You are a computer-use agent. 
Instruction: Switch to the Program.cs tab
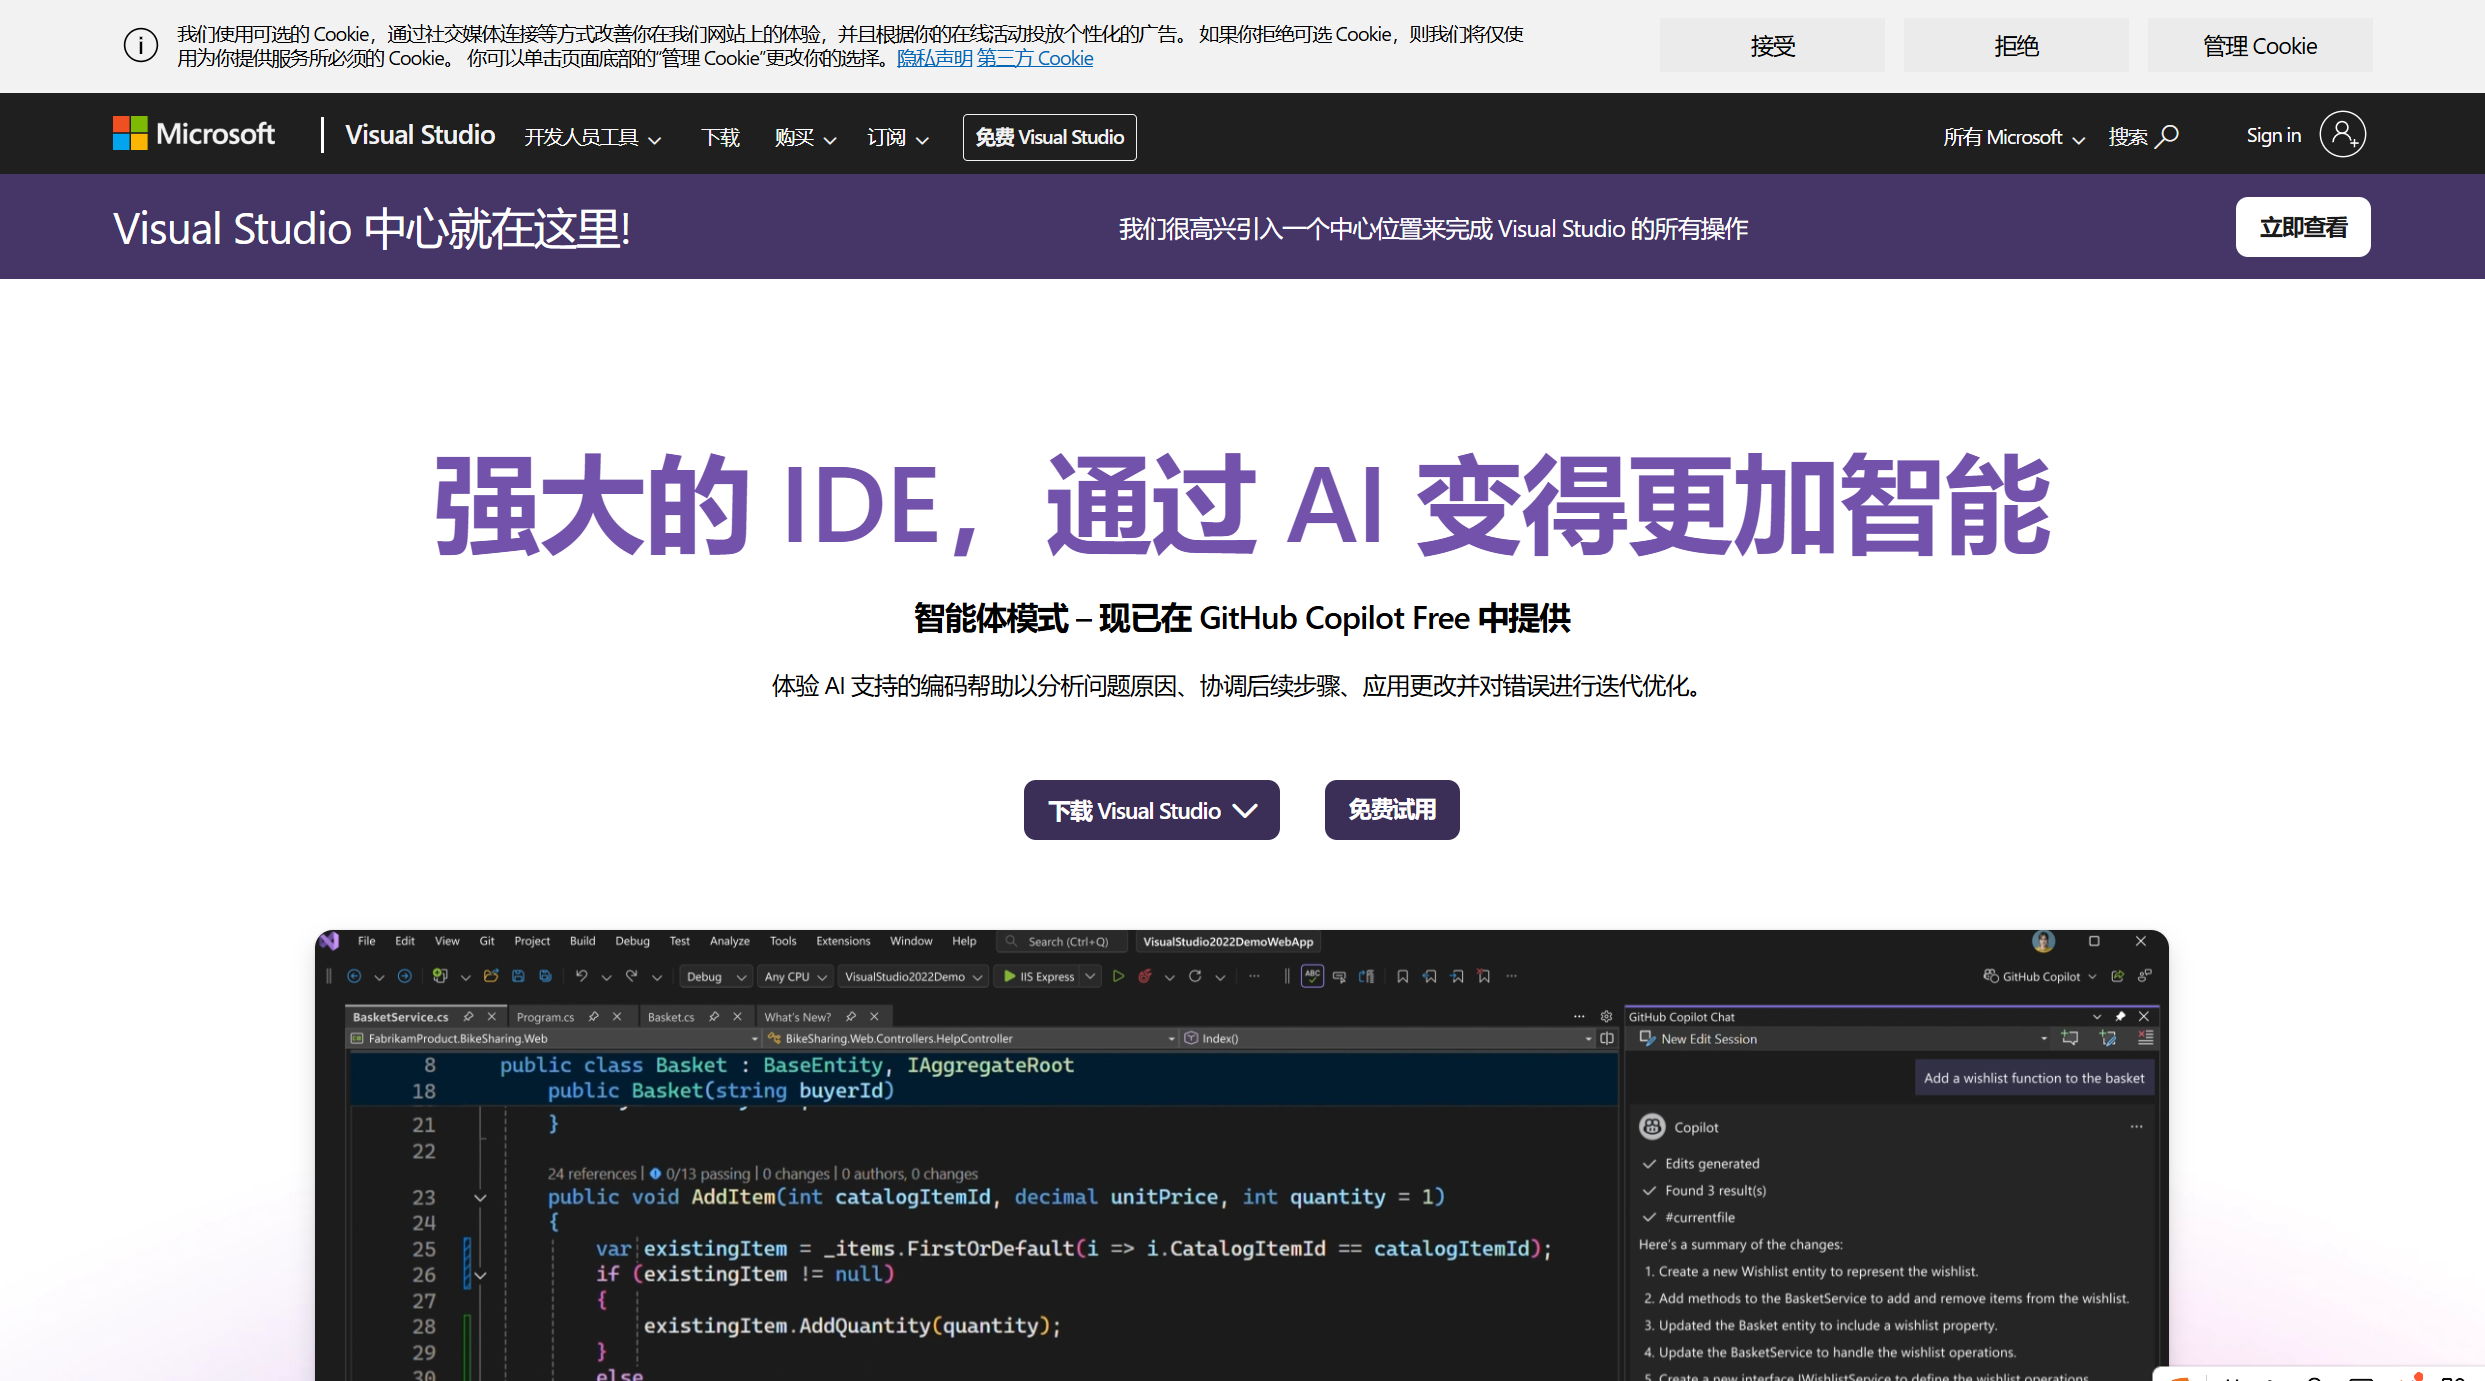pyautogui.click(x=545, y=1016)
